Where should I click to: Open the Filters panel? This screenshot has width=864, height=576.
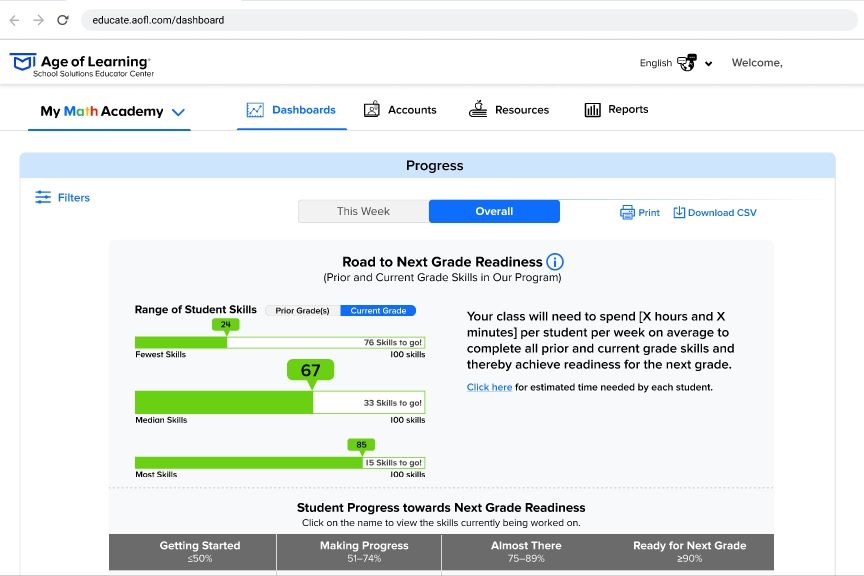coord(62,197)
